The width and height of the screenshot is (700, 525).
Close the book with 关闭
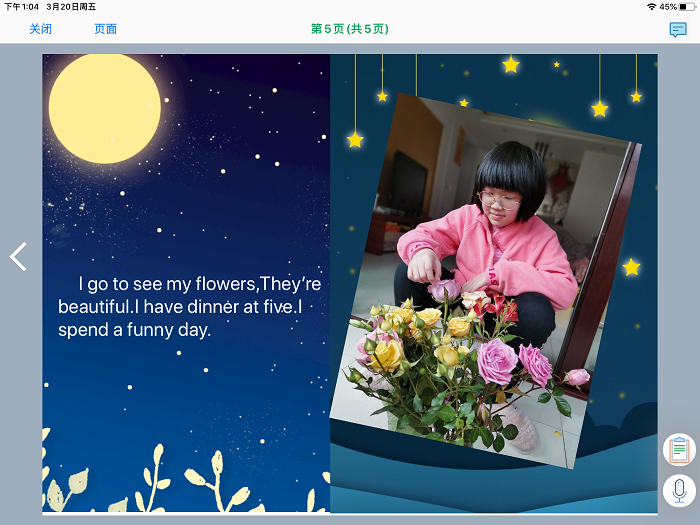(x=40, y=29)
